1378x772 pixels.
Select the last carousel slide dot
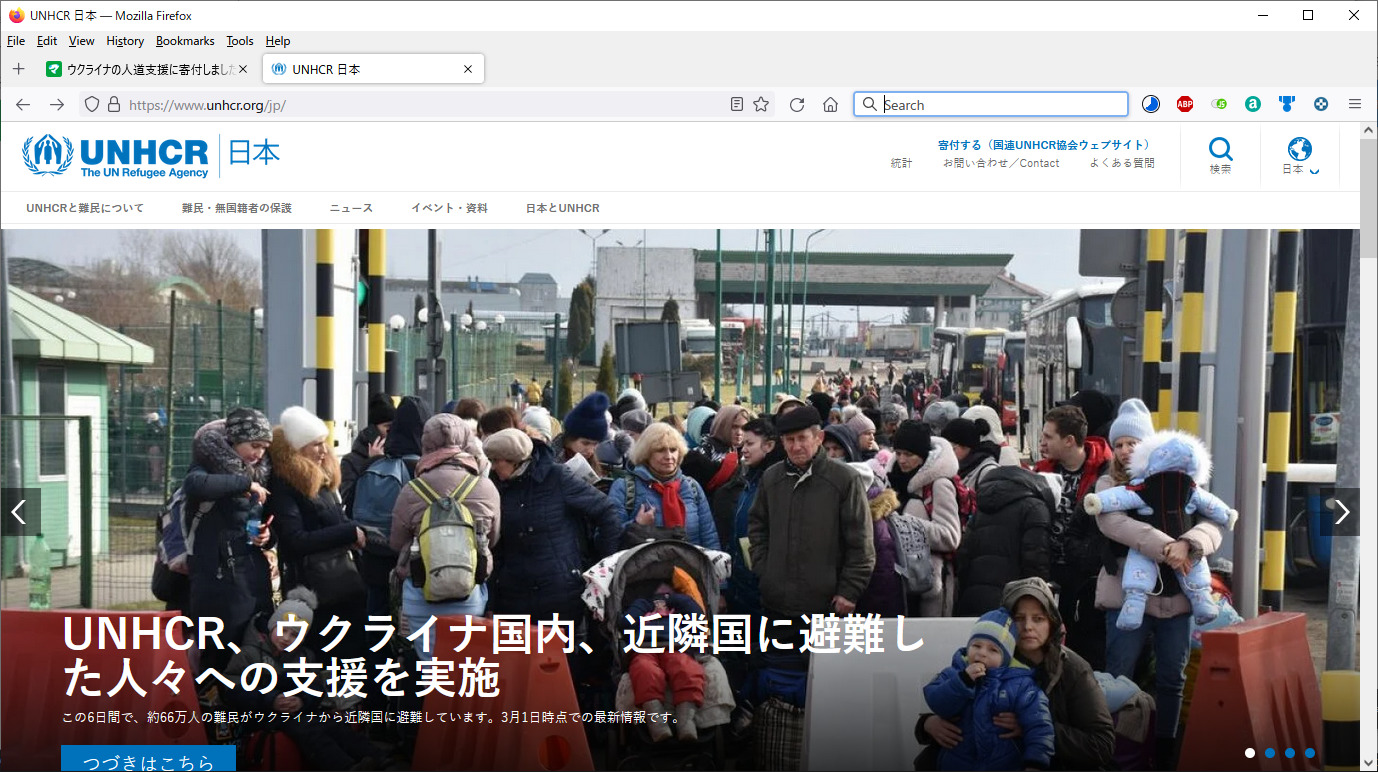click(x=1310, y=753)
